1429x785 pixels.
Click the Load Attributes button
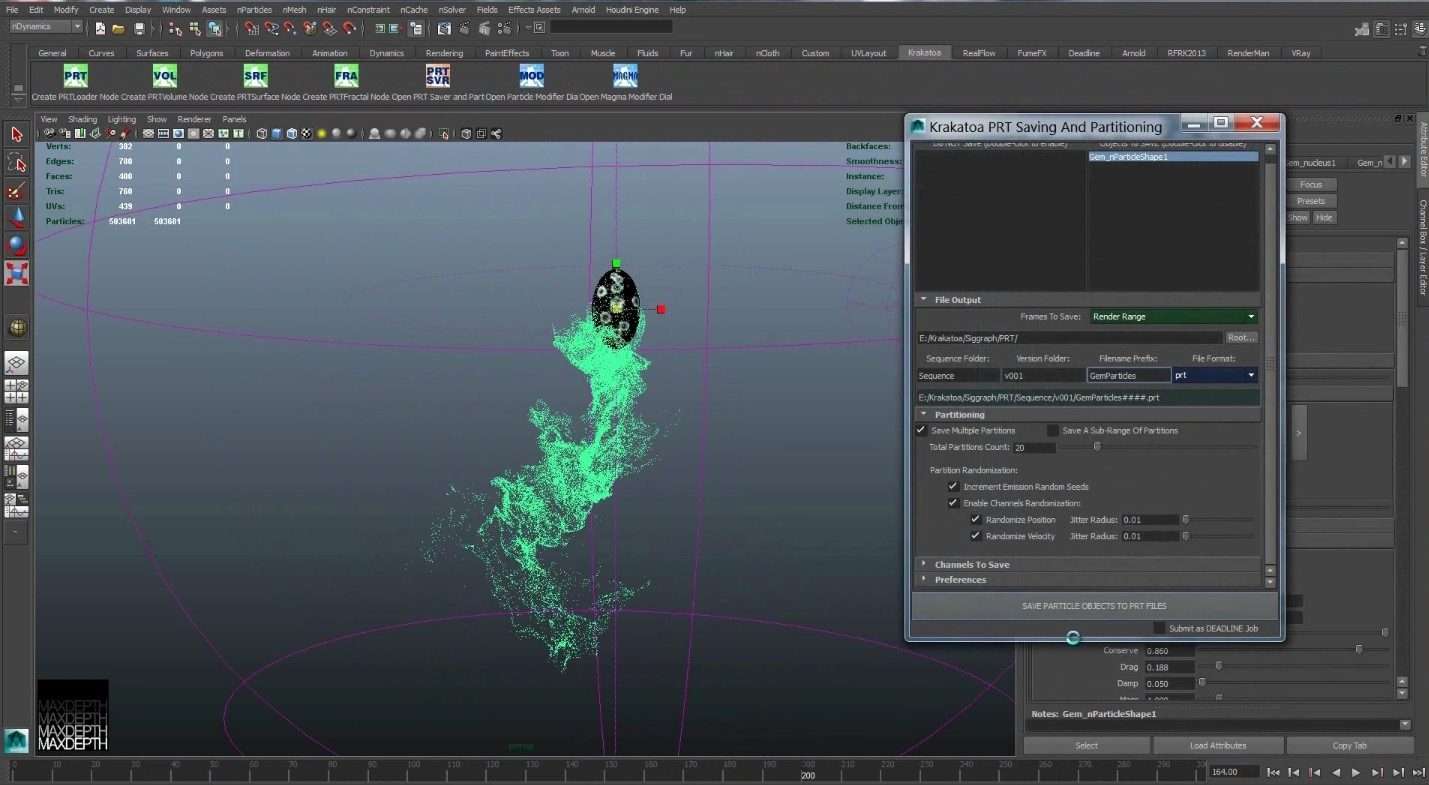tap(1218, 745)
